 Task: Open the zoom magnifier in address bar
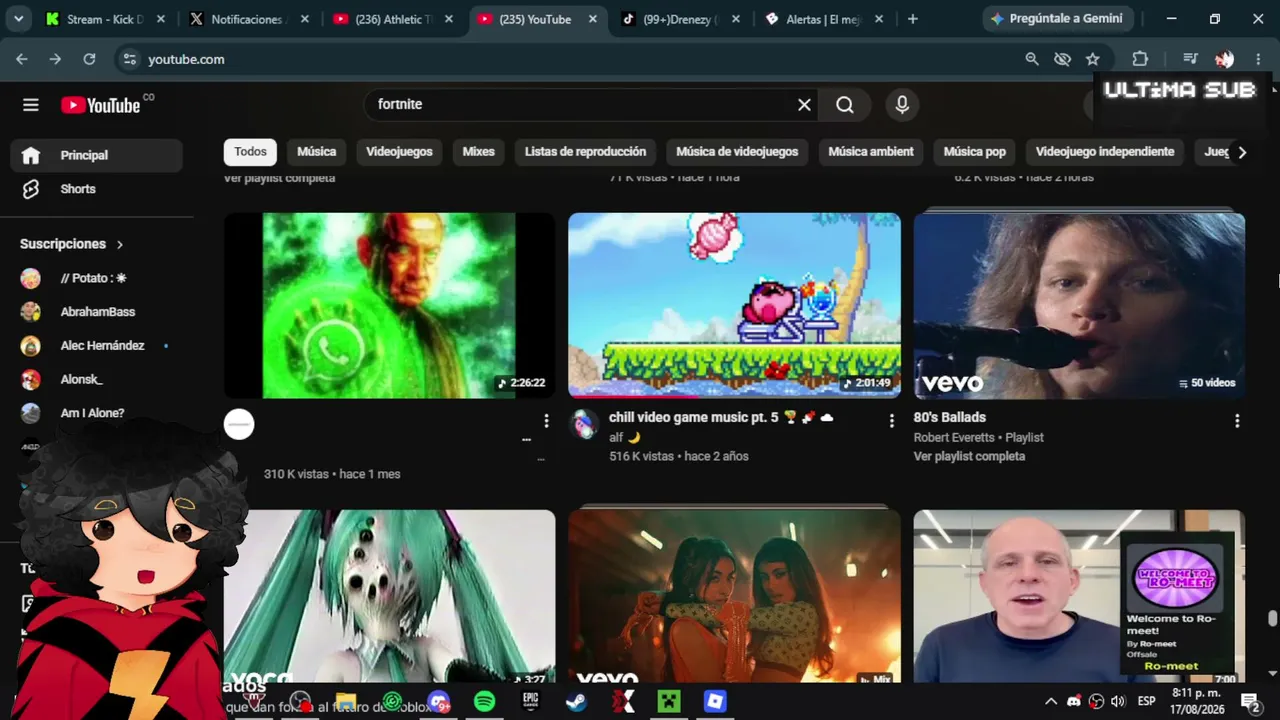[1032, 59]
